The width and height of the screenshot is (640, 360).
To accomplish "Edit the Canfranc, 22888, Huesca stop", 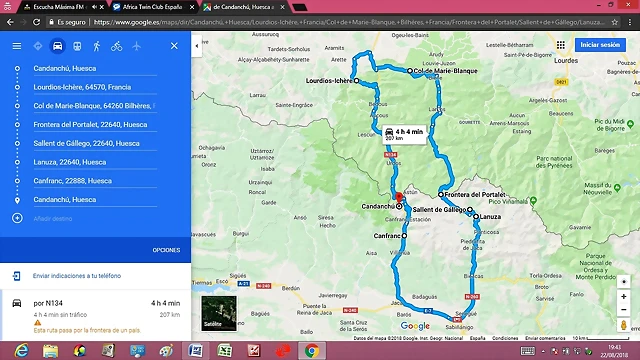I will 95,181.
